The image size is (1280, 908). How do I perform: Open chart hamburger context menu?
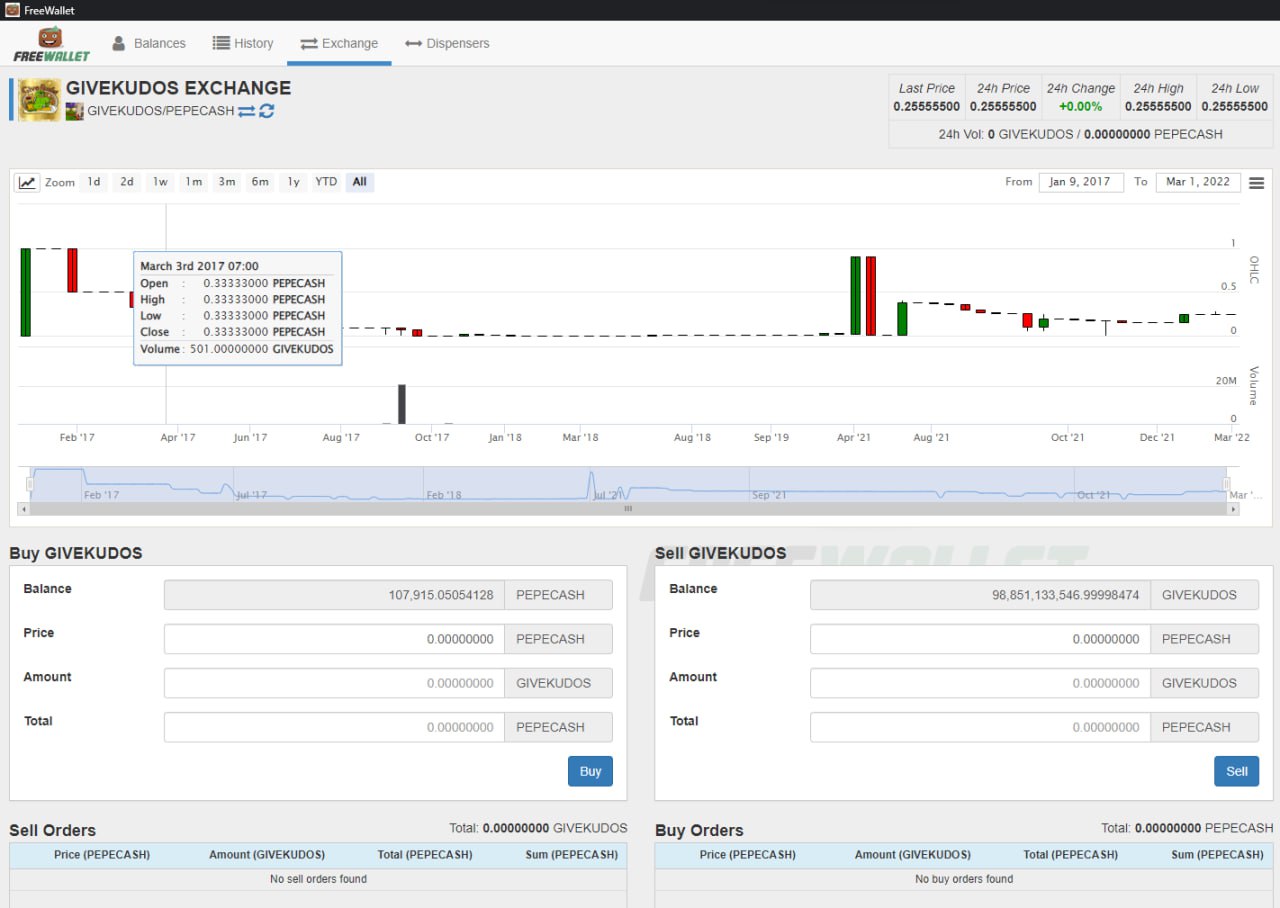click(x=1257, y=183)
